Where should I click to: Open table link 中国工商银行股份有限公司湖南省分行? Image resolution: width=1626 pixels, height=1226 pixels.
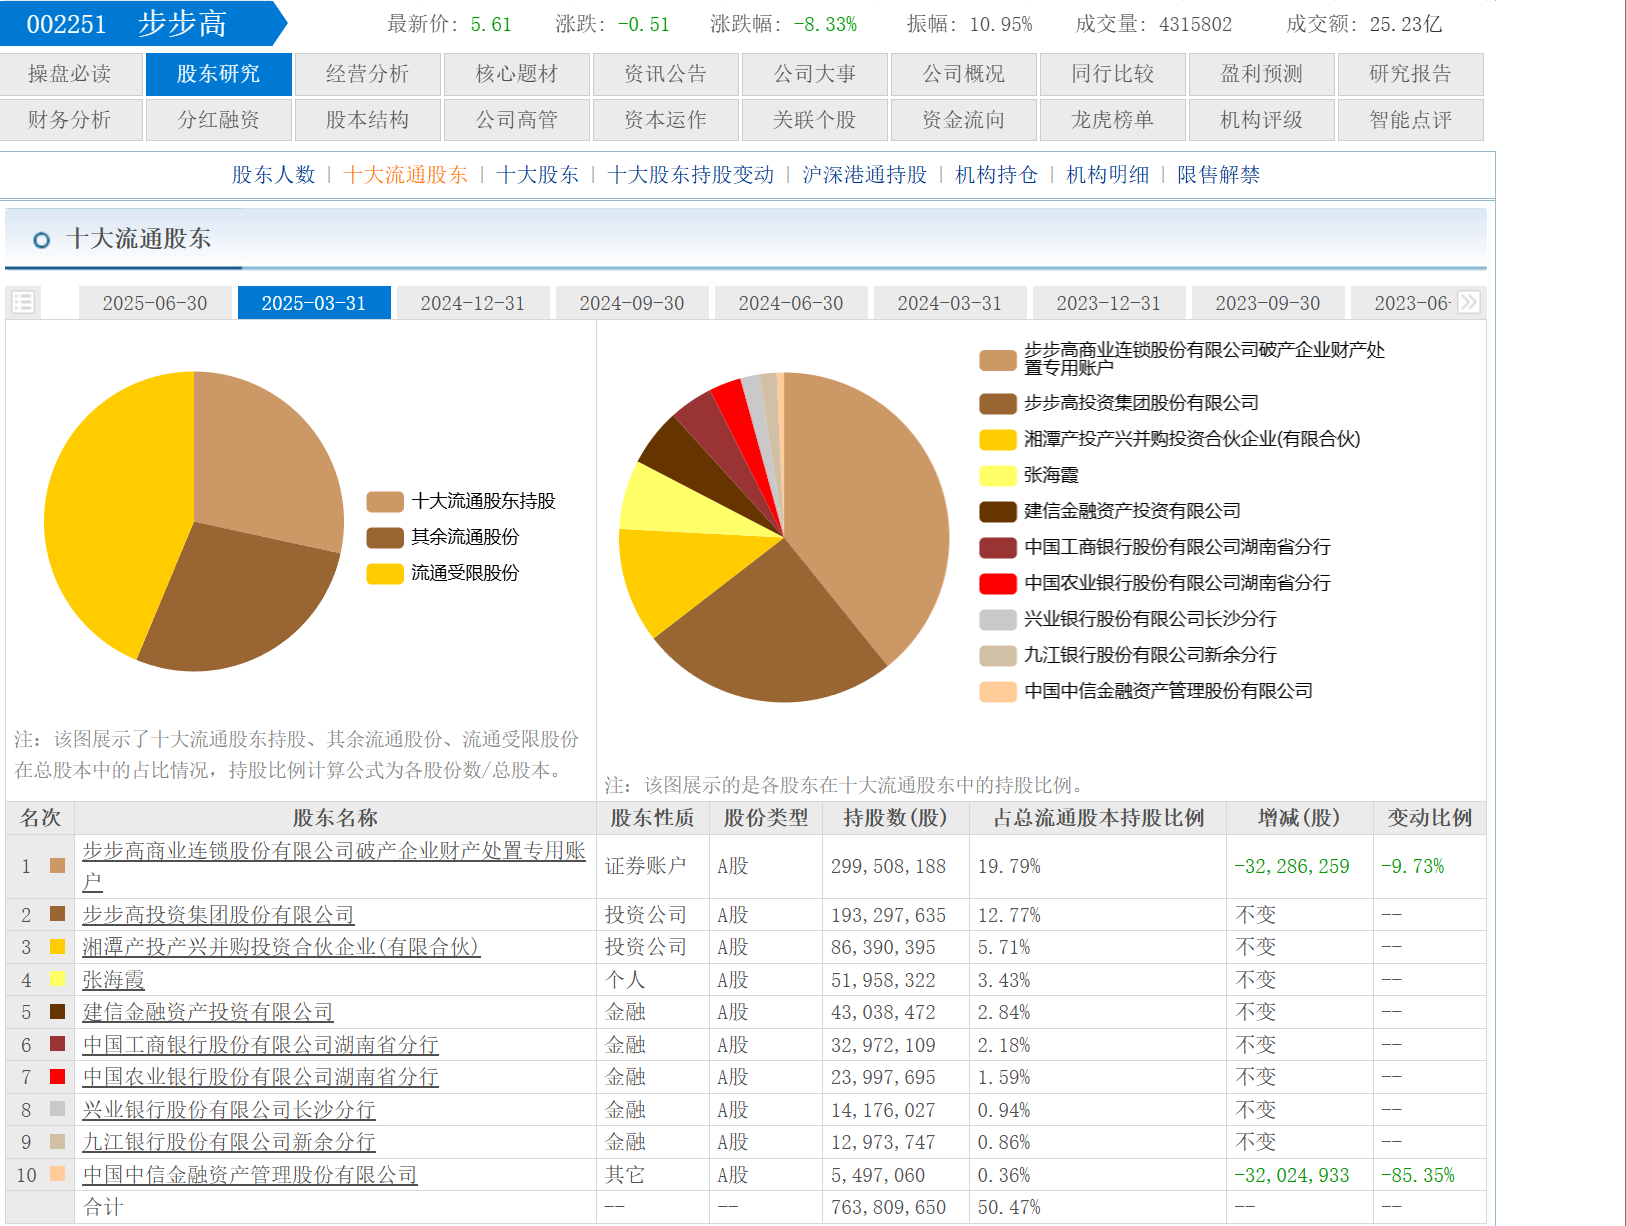pos(260,1045)
